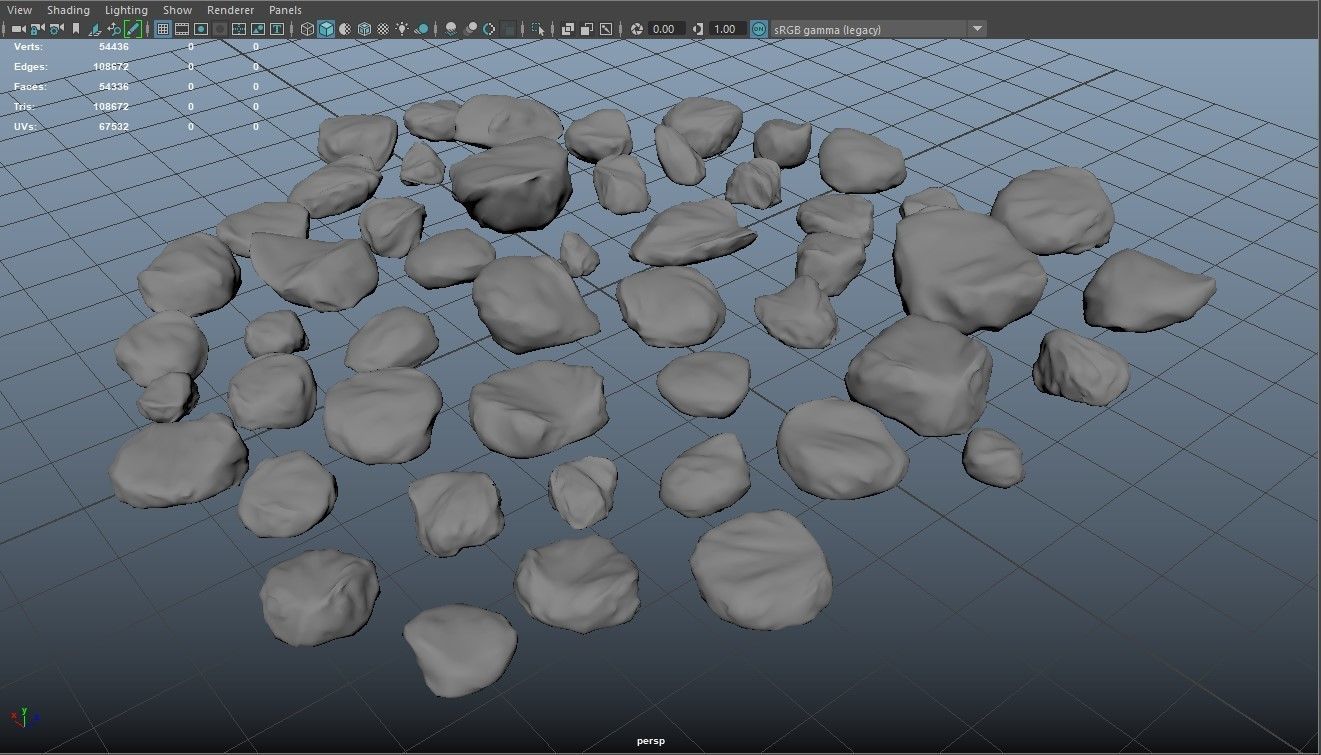Click the Tris label in HUD

coord(25,107)
